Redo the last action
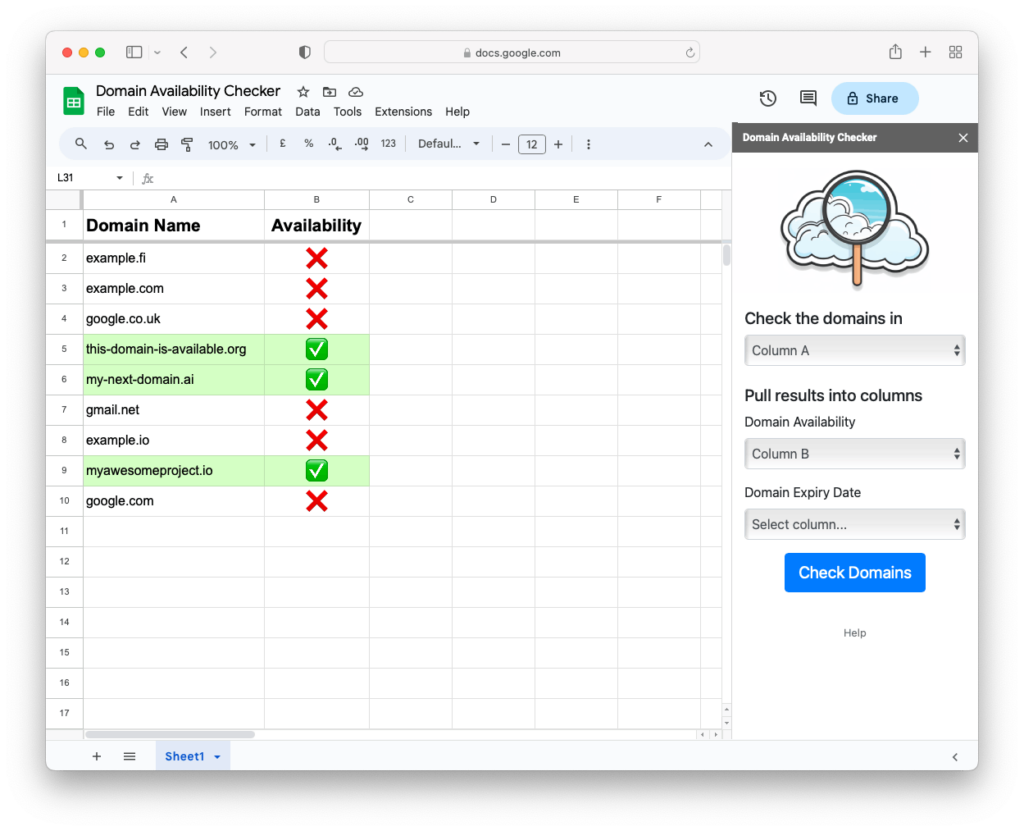The width and height of the screenshot is (1024, 831). pos(135,144)
